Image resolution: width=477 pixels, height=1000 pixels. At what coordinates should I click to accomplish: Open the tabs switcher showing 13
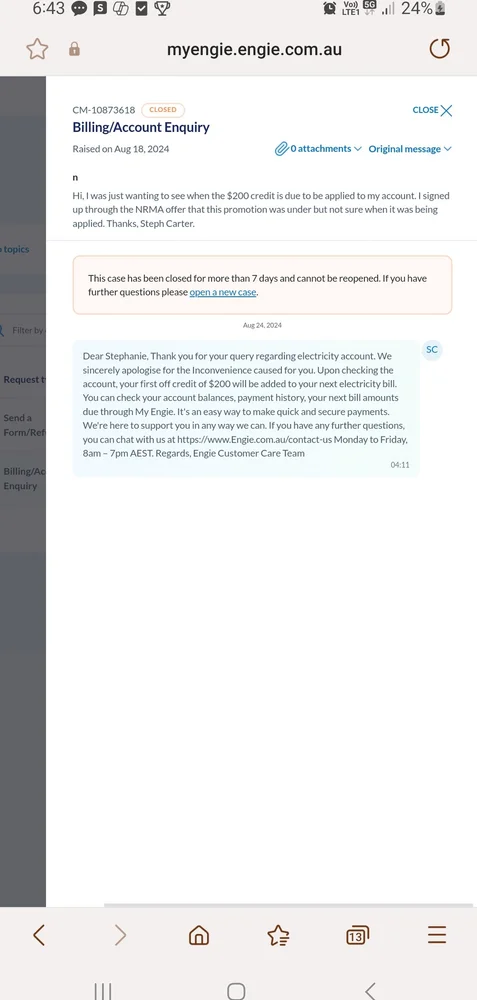click(x=357, y=935)
